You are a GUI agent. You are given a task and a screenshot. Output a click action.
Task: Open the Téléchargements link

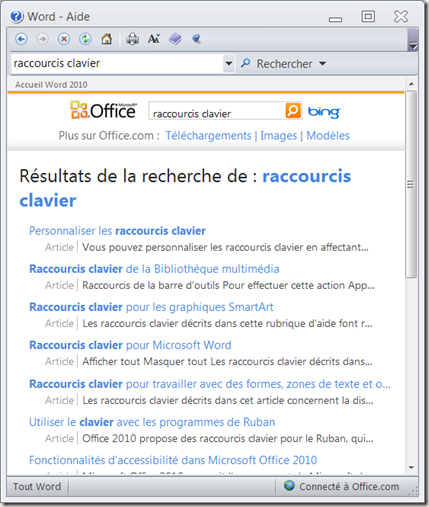pos(208,136)
